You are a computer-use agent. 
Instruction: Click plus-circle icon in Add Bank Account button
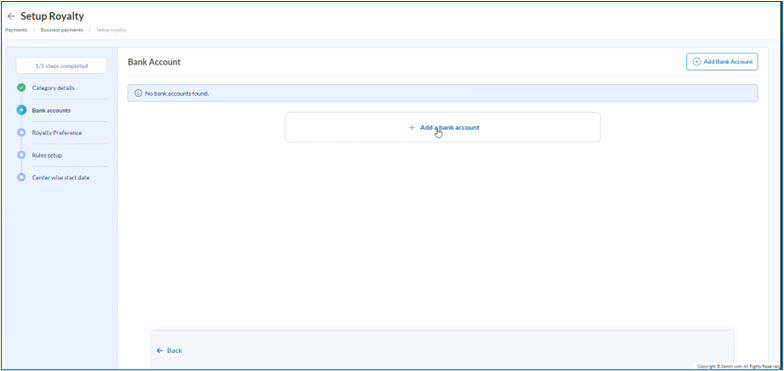pos(696,62)
